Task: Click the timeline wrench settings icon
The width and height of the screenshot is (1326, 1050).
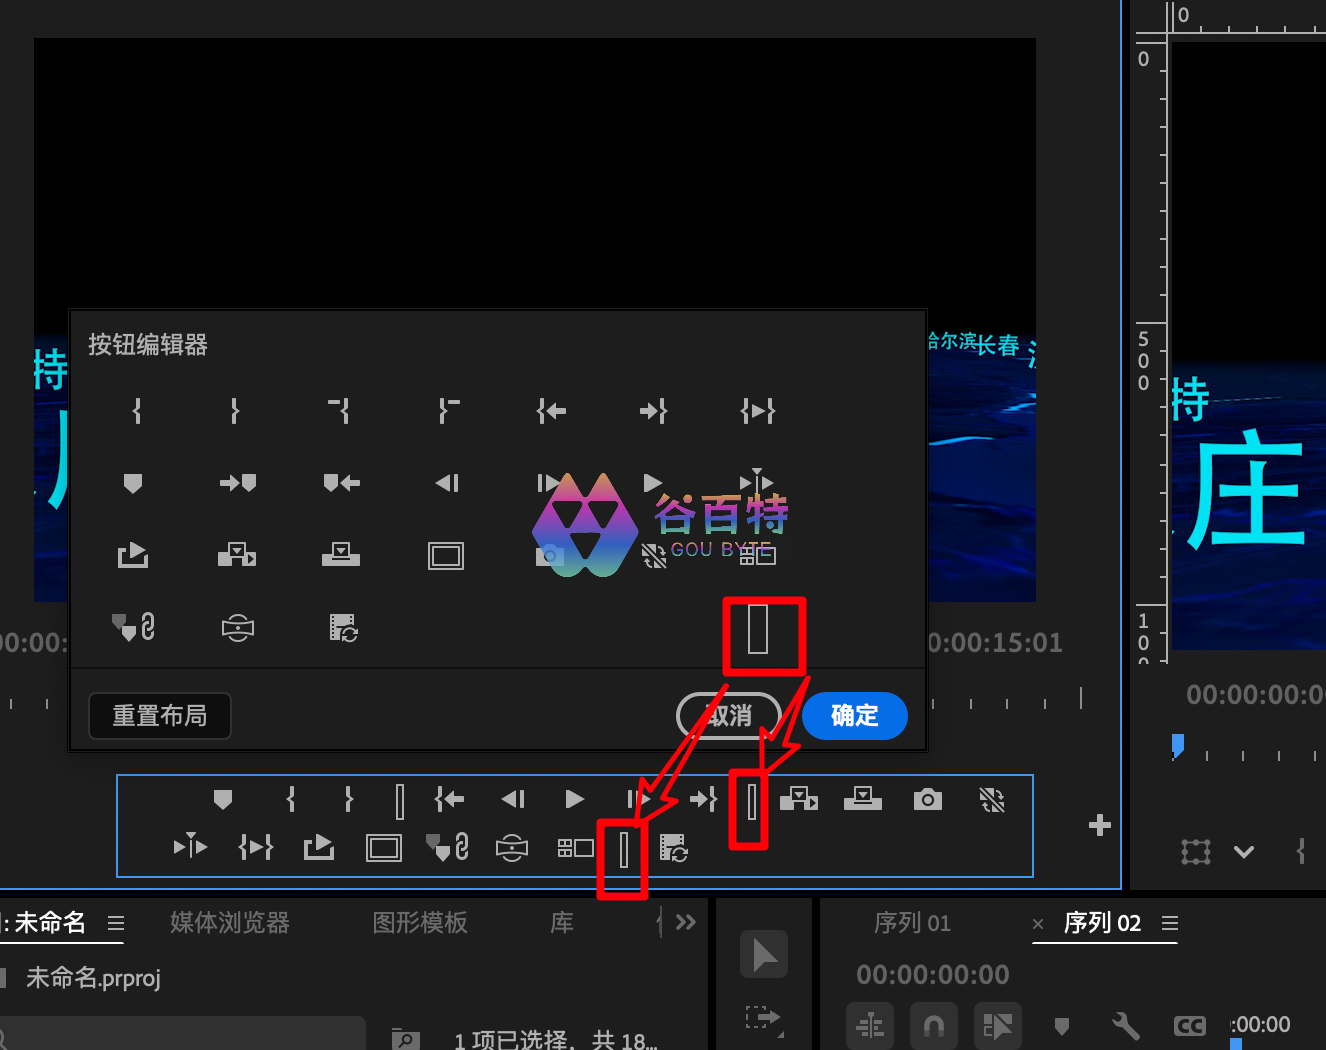Action: [1125, 1025]
